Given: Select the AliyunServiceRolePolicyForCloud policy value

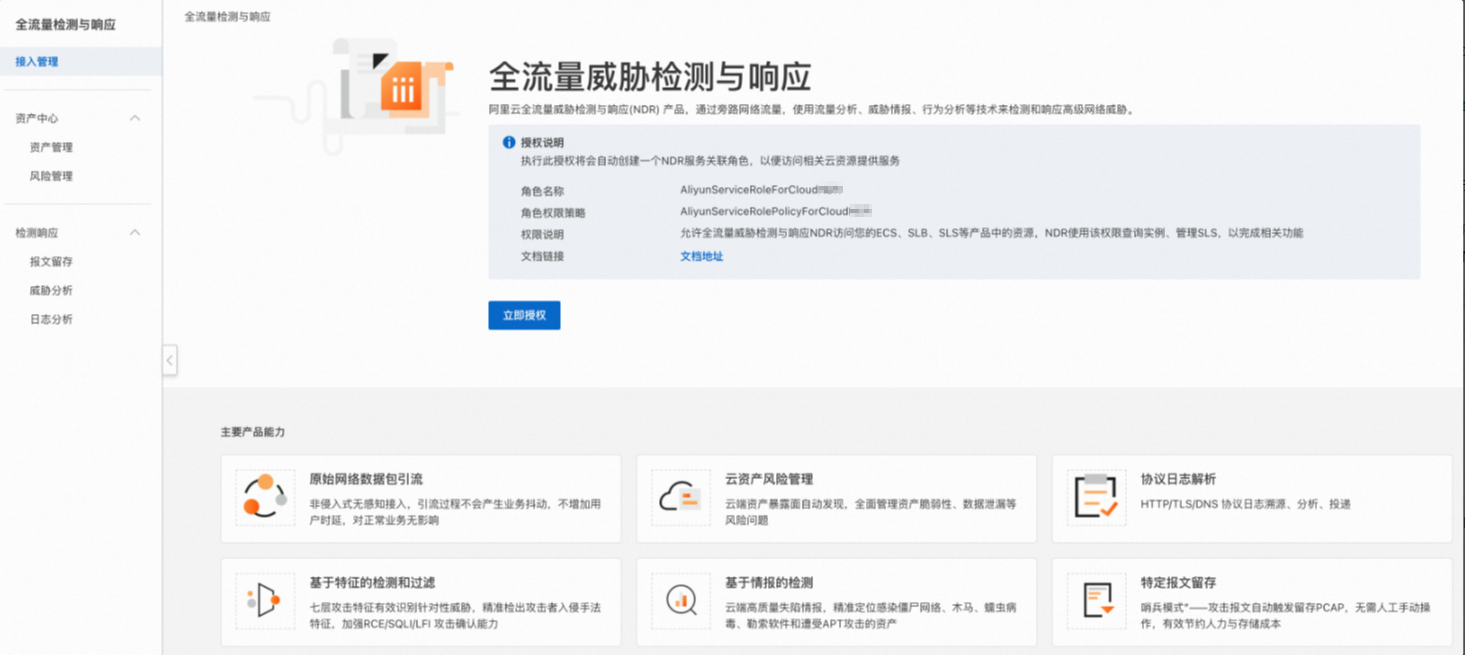Looking at the screenshot, I should point(776,211).
